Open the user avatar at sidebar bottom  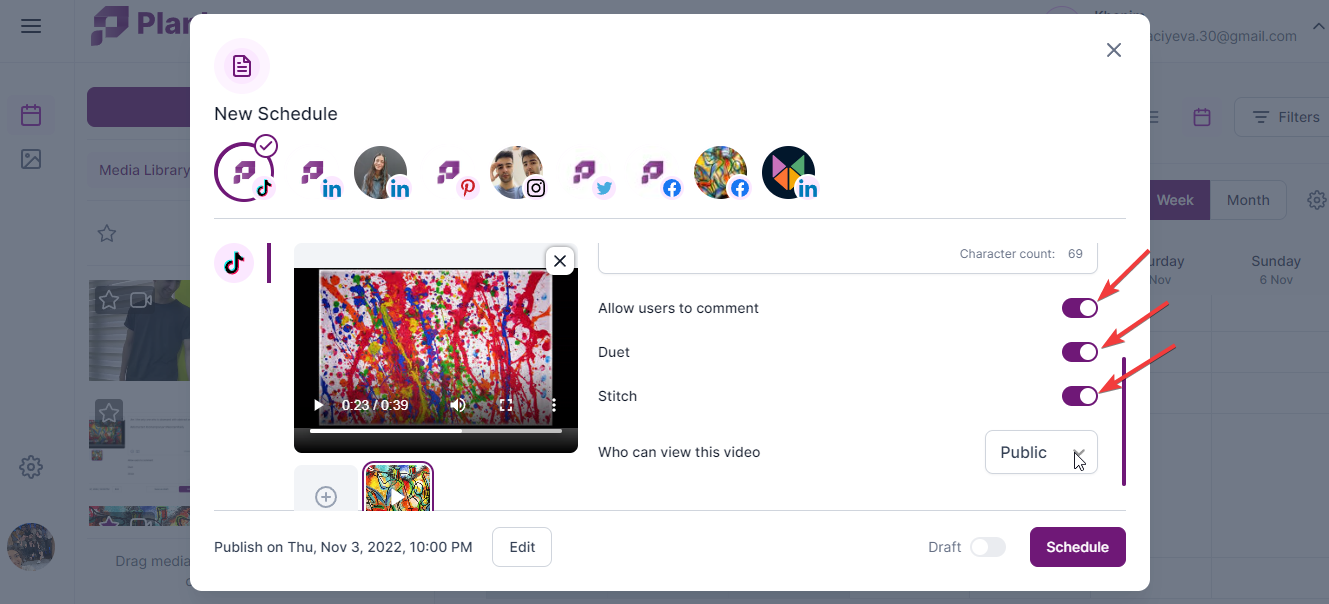tap(31, 547)
